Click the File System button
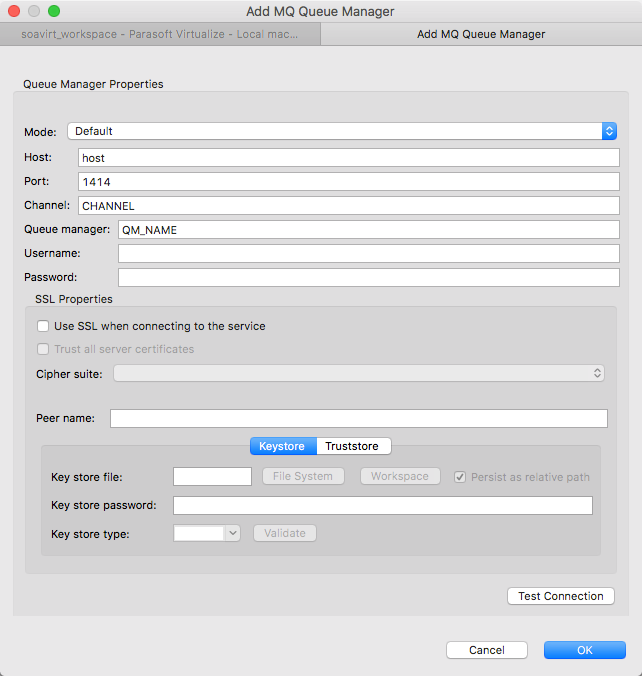 (x=303, y=476)
